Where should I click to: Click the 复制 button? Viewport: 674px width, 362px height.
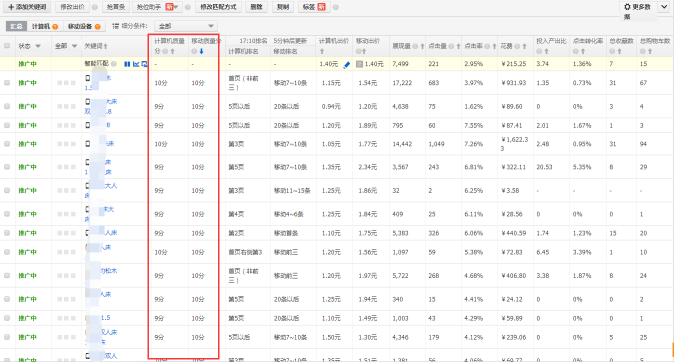click(x=283, y=7)
